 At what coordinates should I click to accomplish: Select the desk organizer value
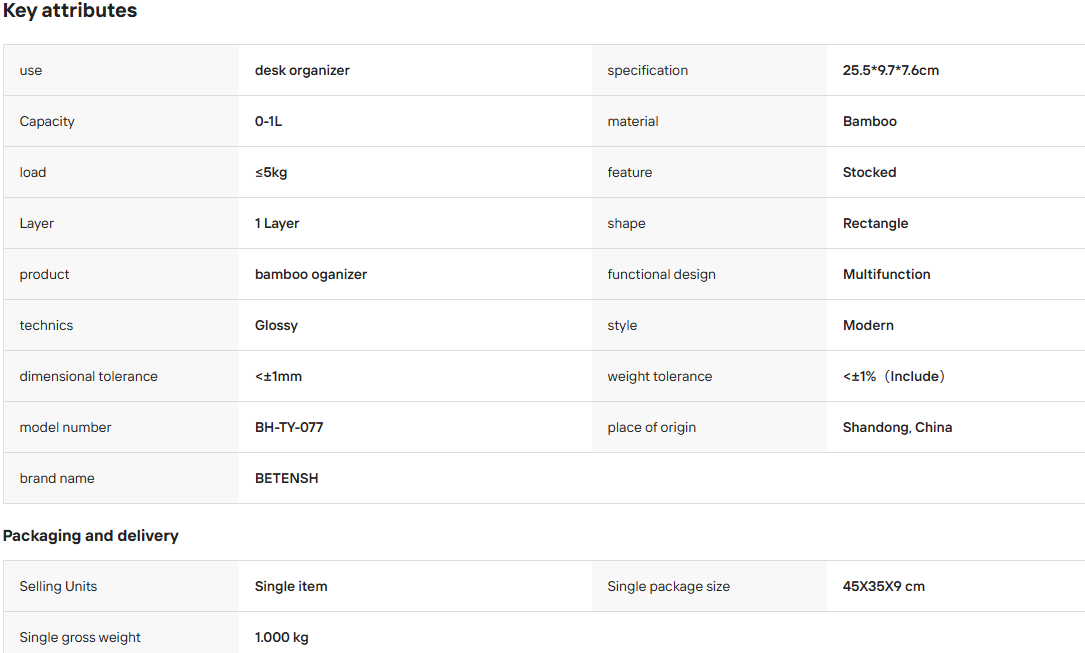point(302,71)
